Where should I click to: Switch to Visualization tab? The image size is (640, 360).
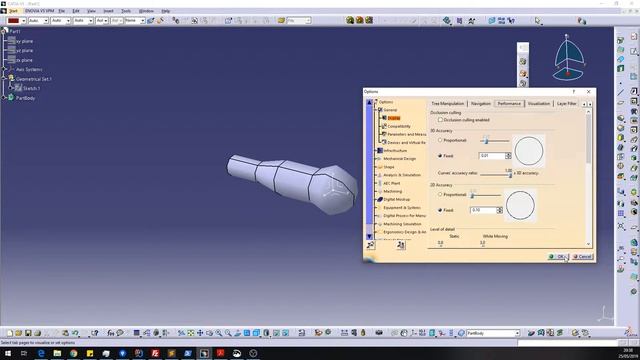539,104
